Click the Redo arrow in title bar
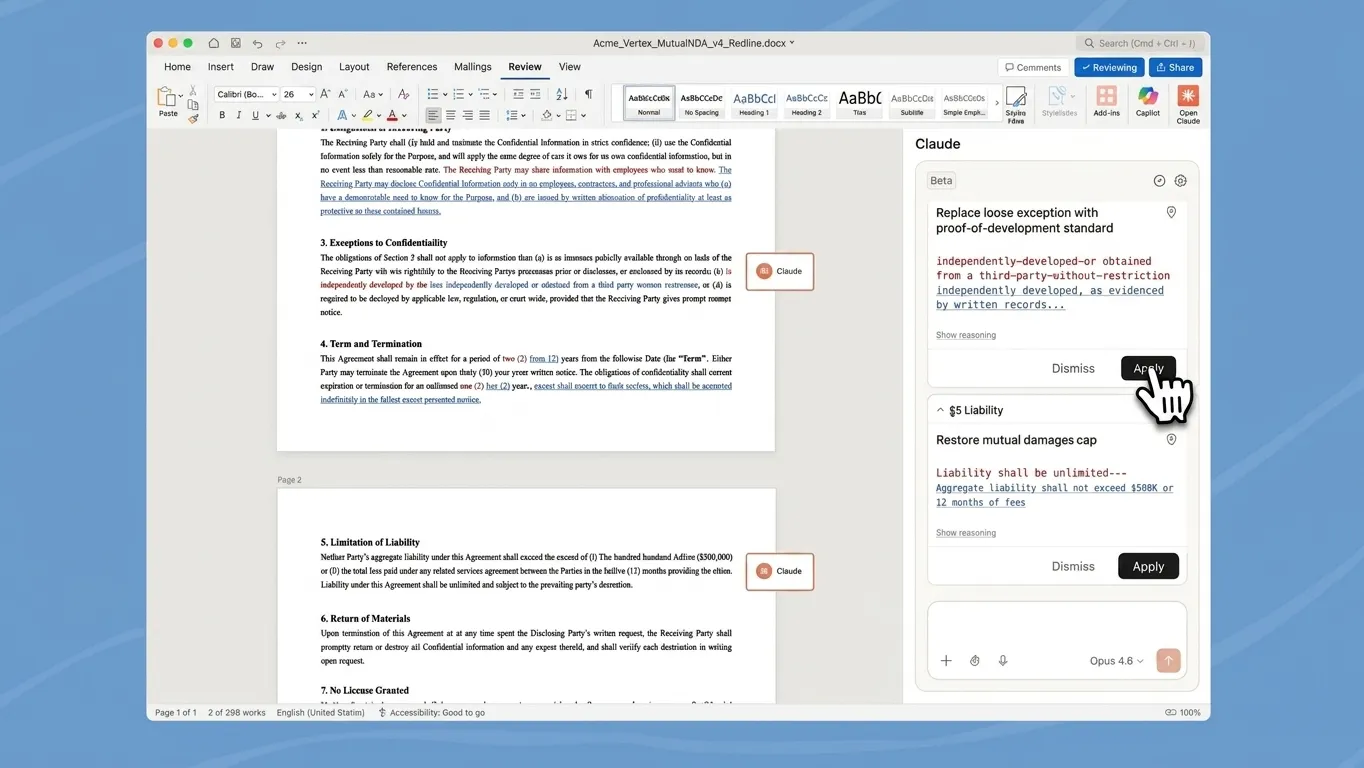This screenshot has height=768, width=1364. click(x=280, y=43)
